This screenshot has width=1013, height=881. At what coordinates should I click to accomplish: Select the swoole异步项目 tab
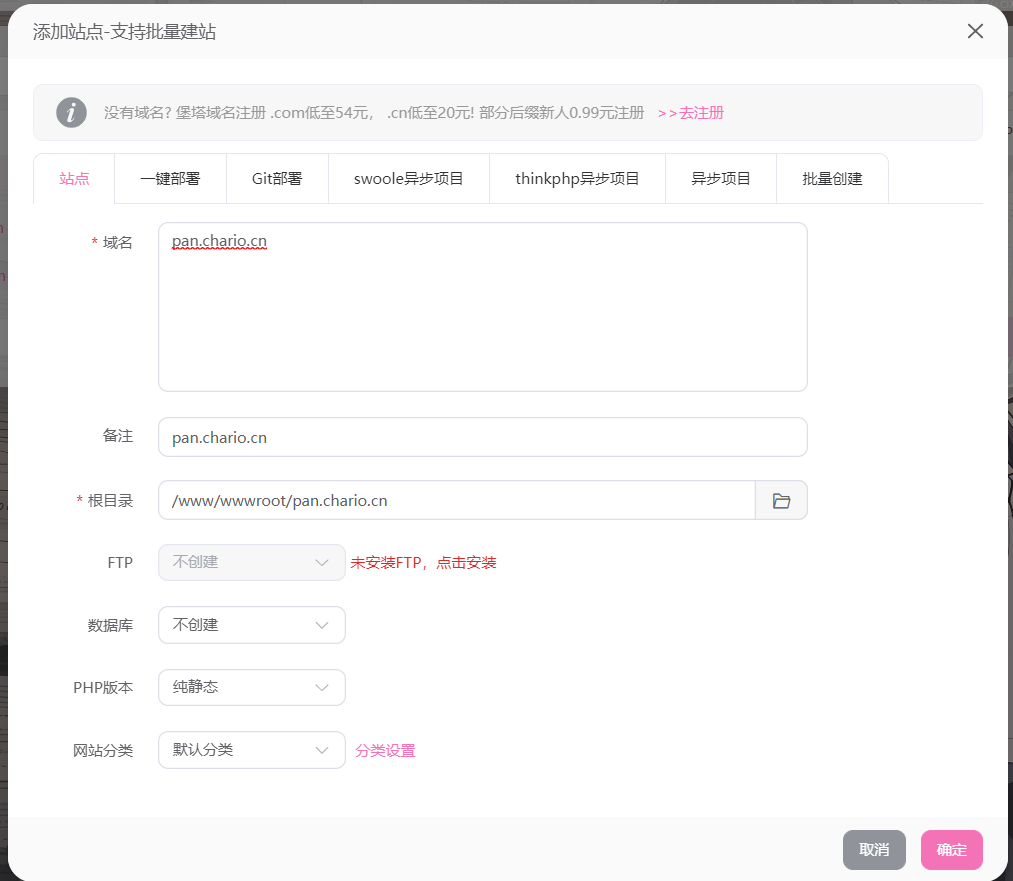pos(408,178)
